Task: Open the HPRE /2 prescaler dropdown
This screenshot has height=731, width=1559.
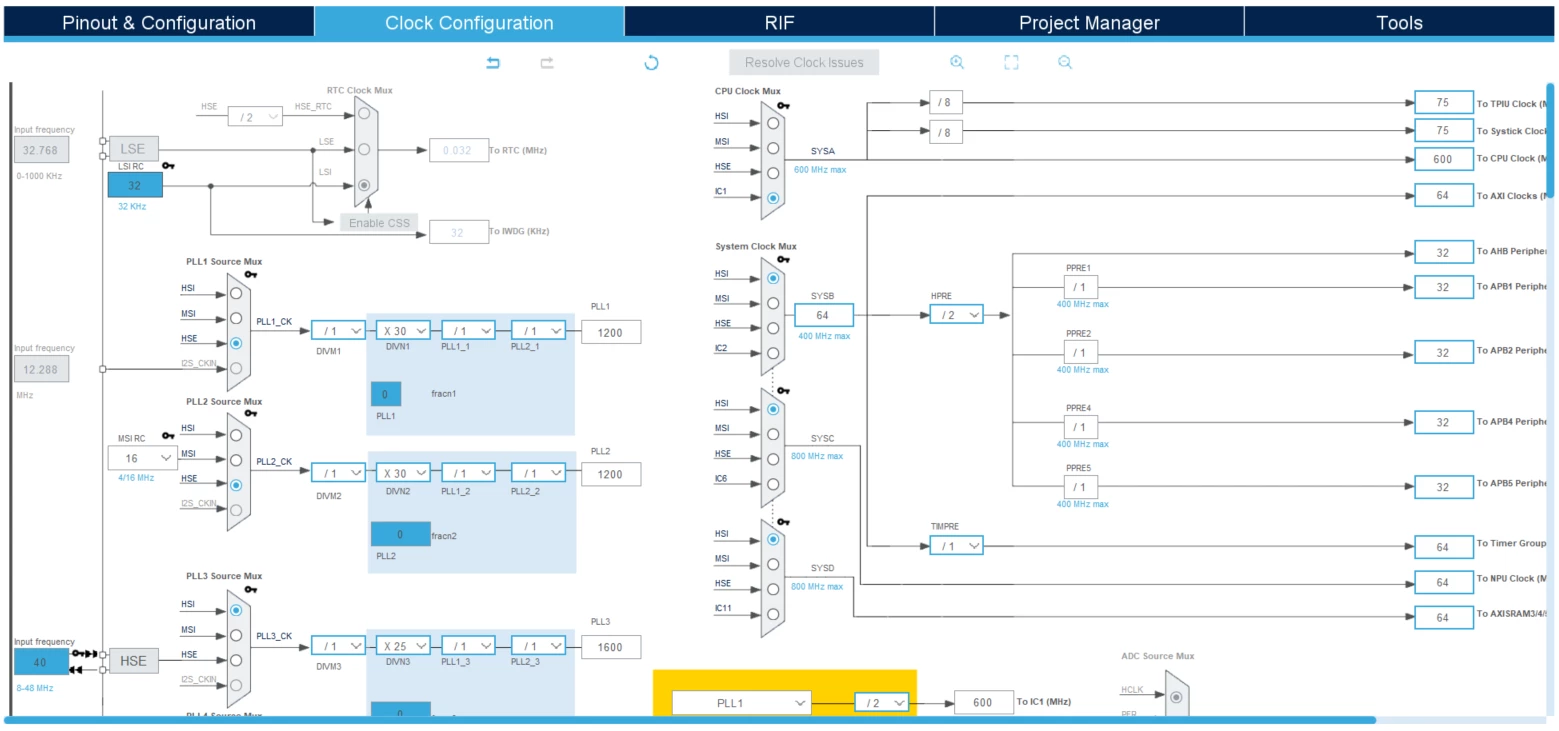Action: pos(956,315)
